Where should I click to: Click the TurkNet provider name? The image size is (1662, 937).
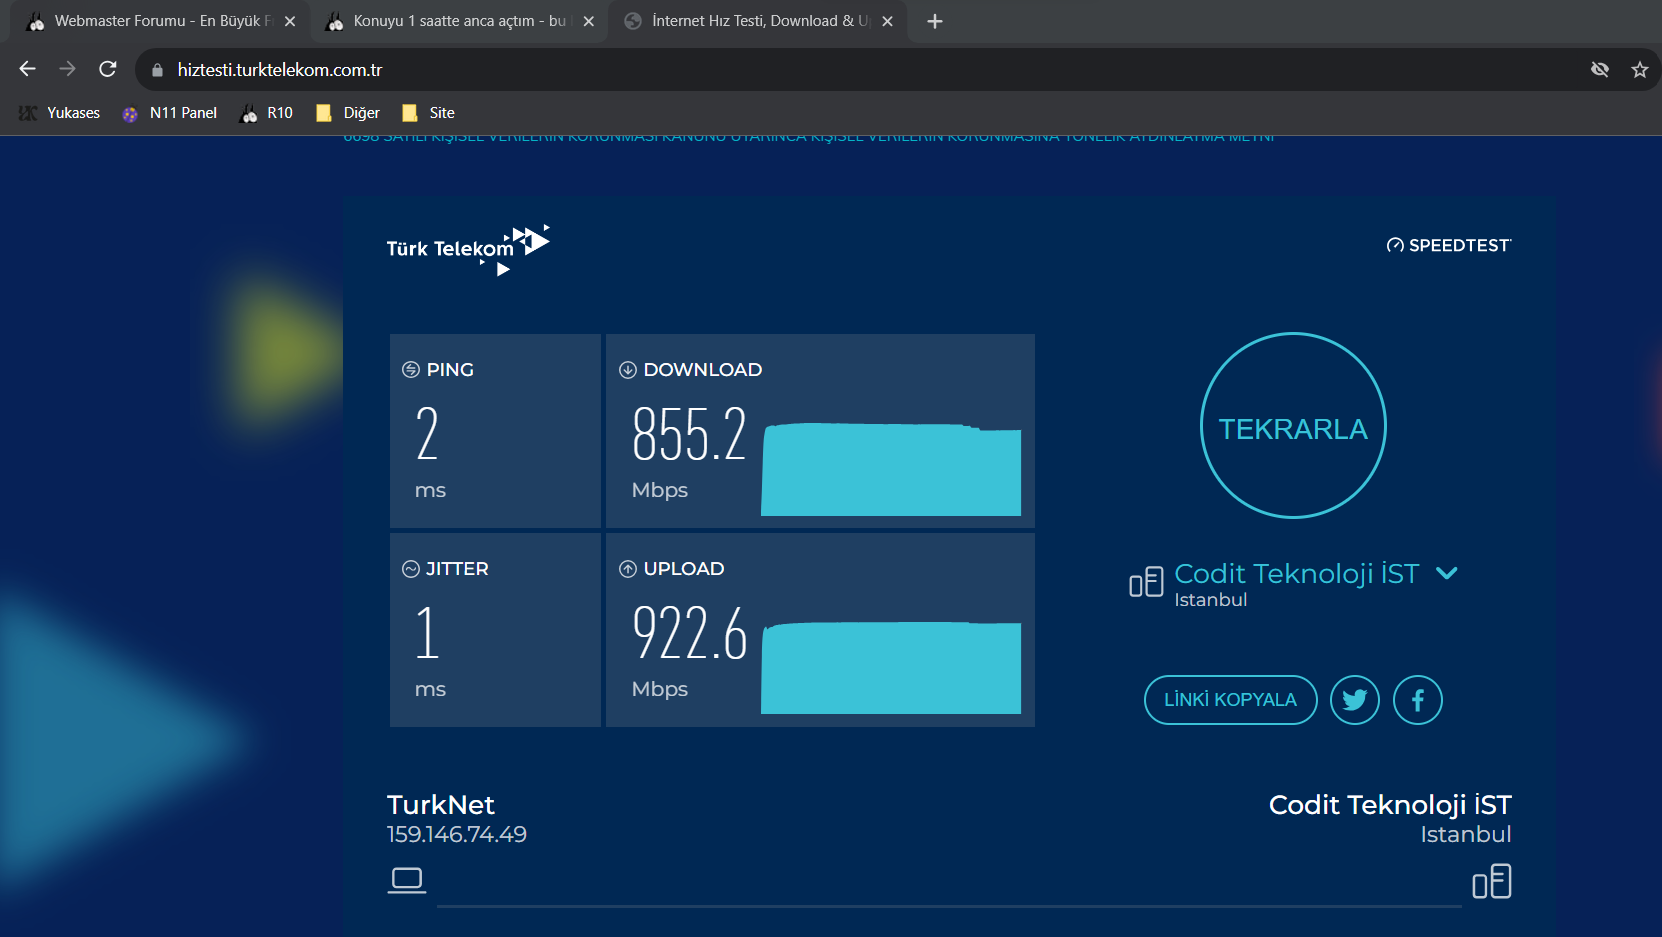441,805
